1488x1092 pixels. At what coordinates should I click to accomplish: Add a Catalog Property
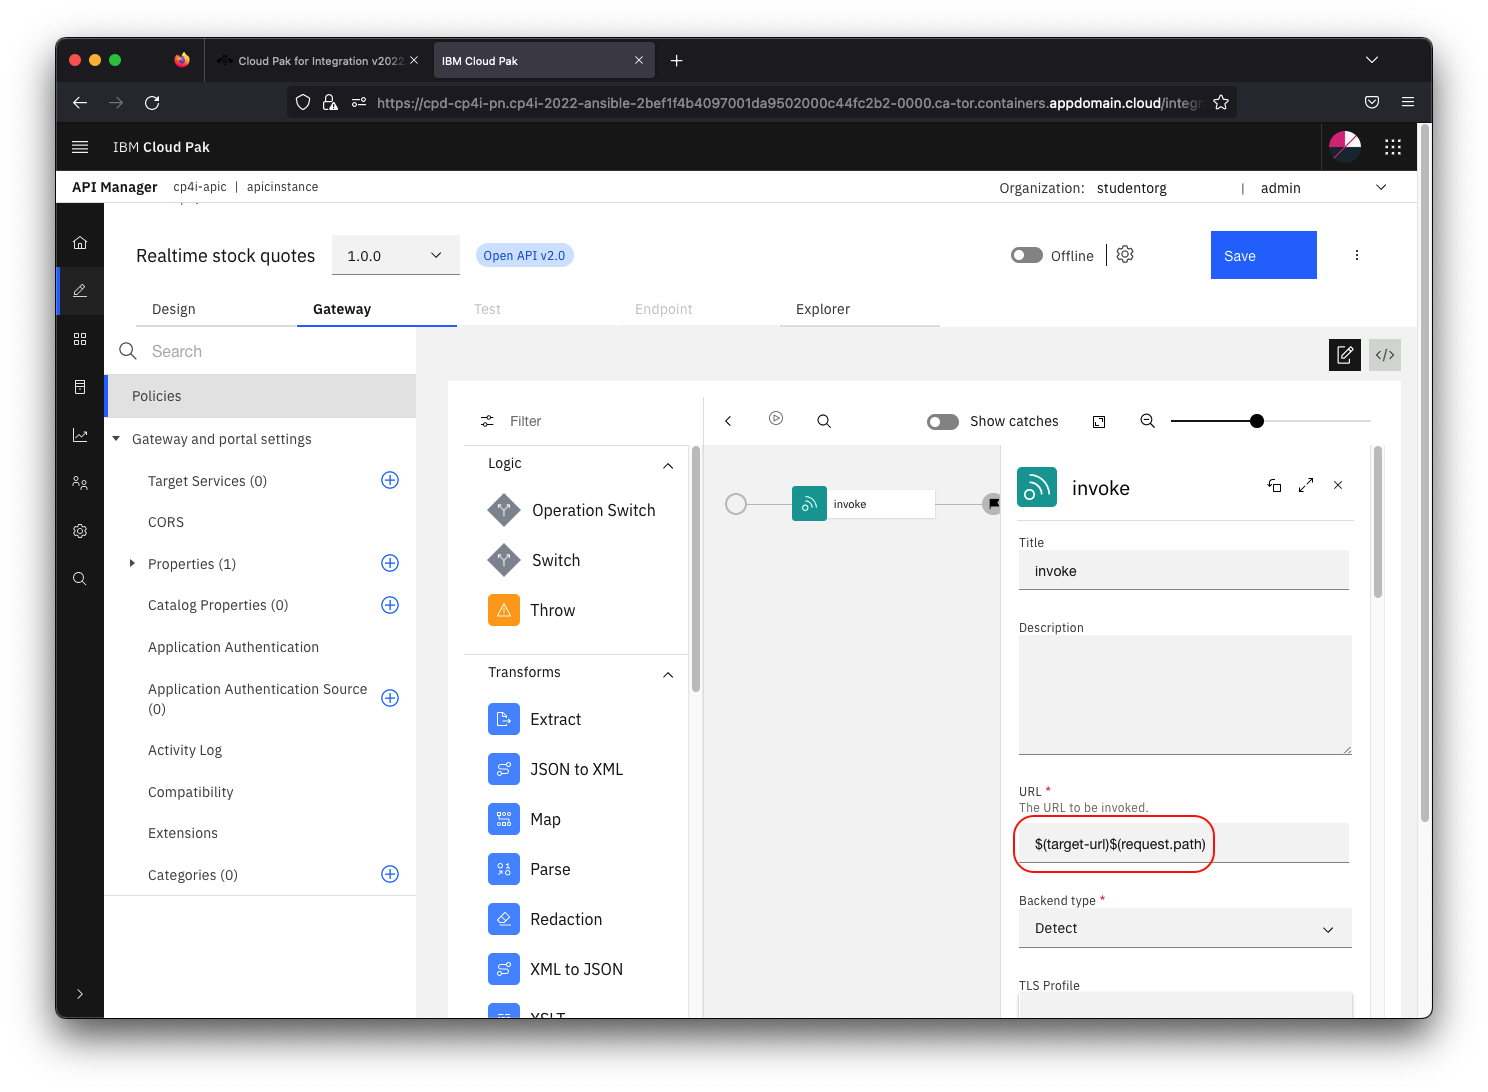pos(390,605)
